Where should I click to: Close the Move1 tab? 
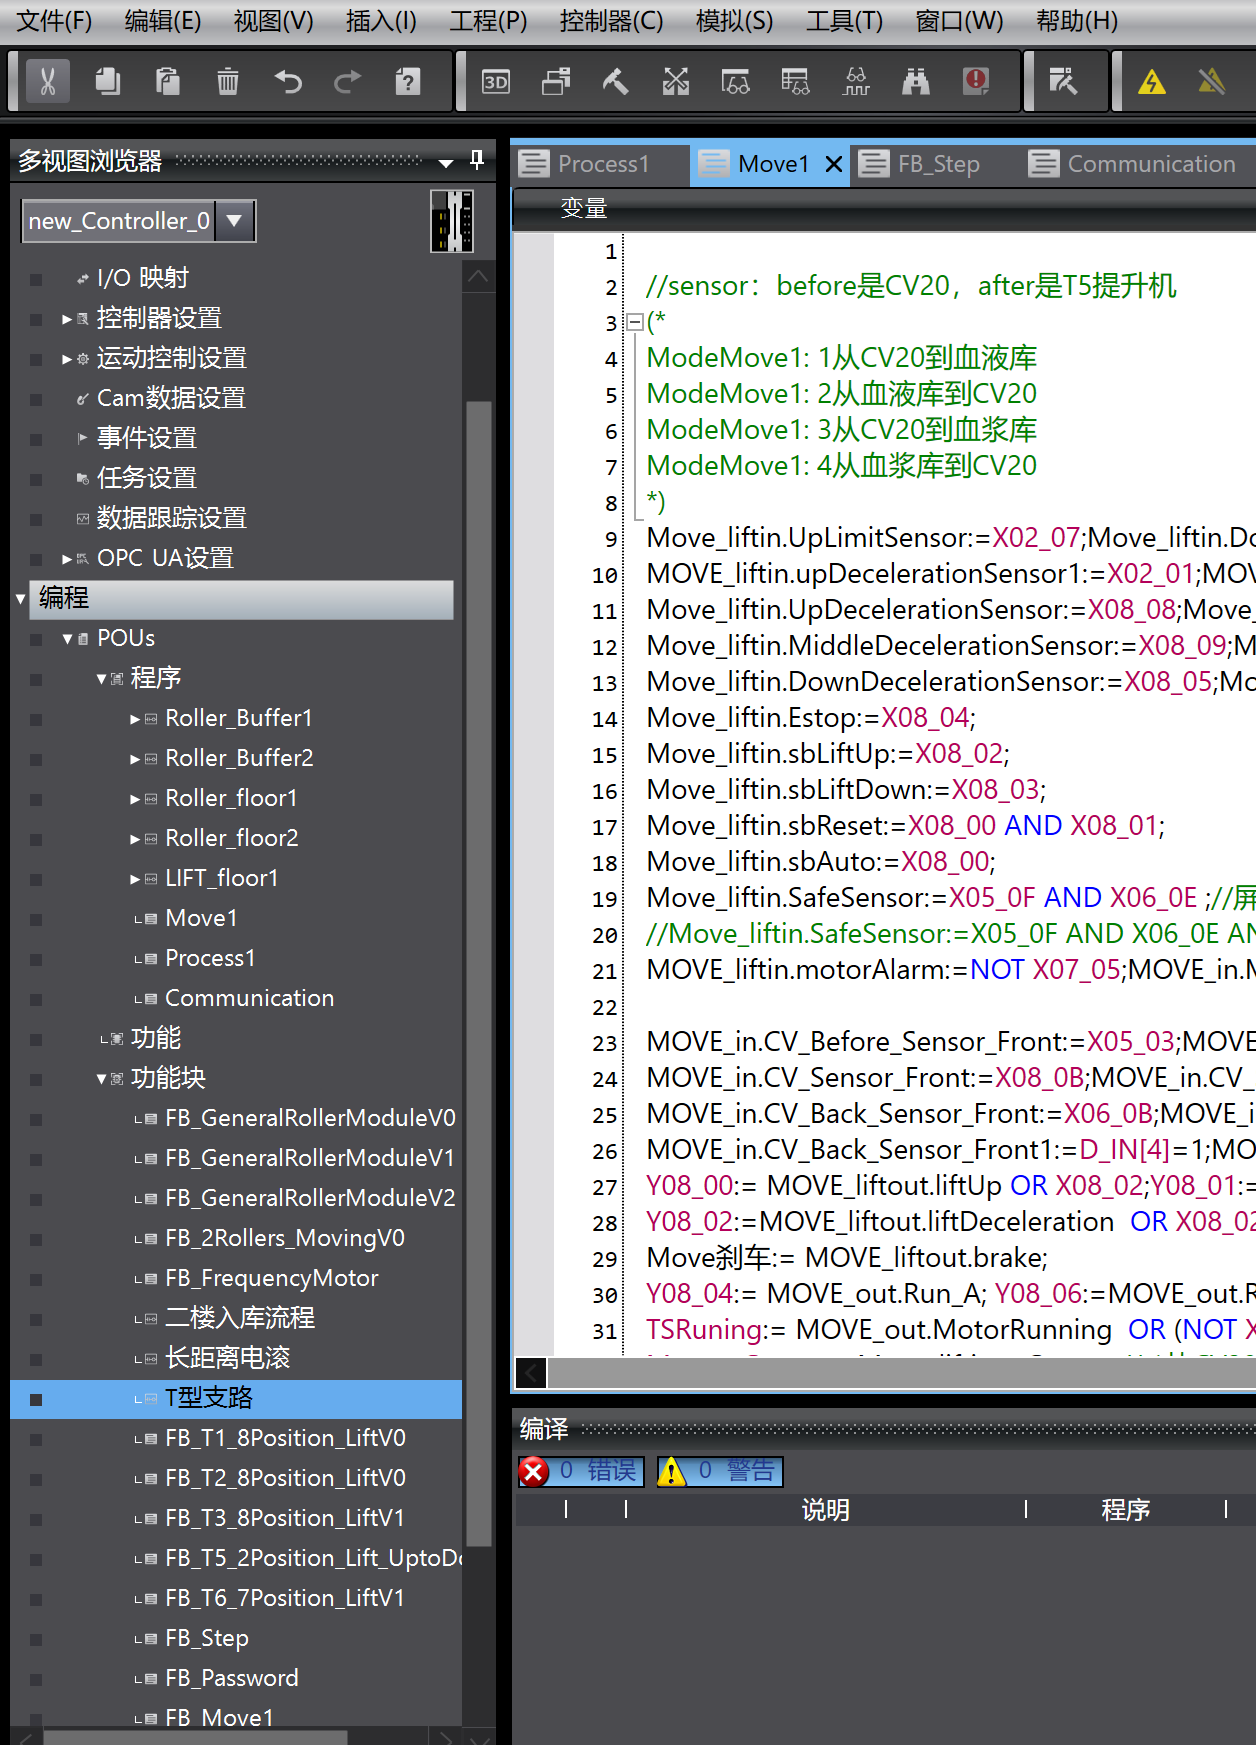834,165
